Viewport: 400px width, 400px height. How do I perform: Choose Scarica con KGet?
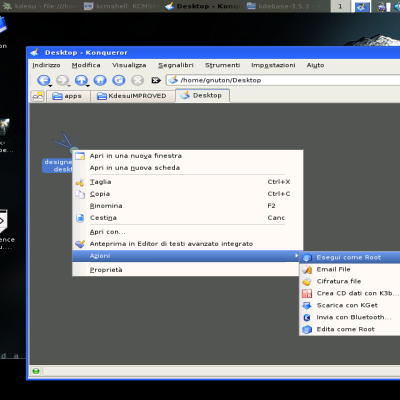pos(350,305)
